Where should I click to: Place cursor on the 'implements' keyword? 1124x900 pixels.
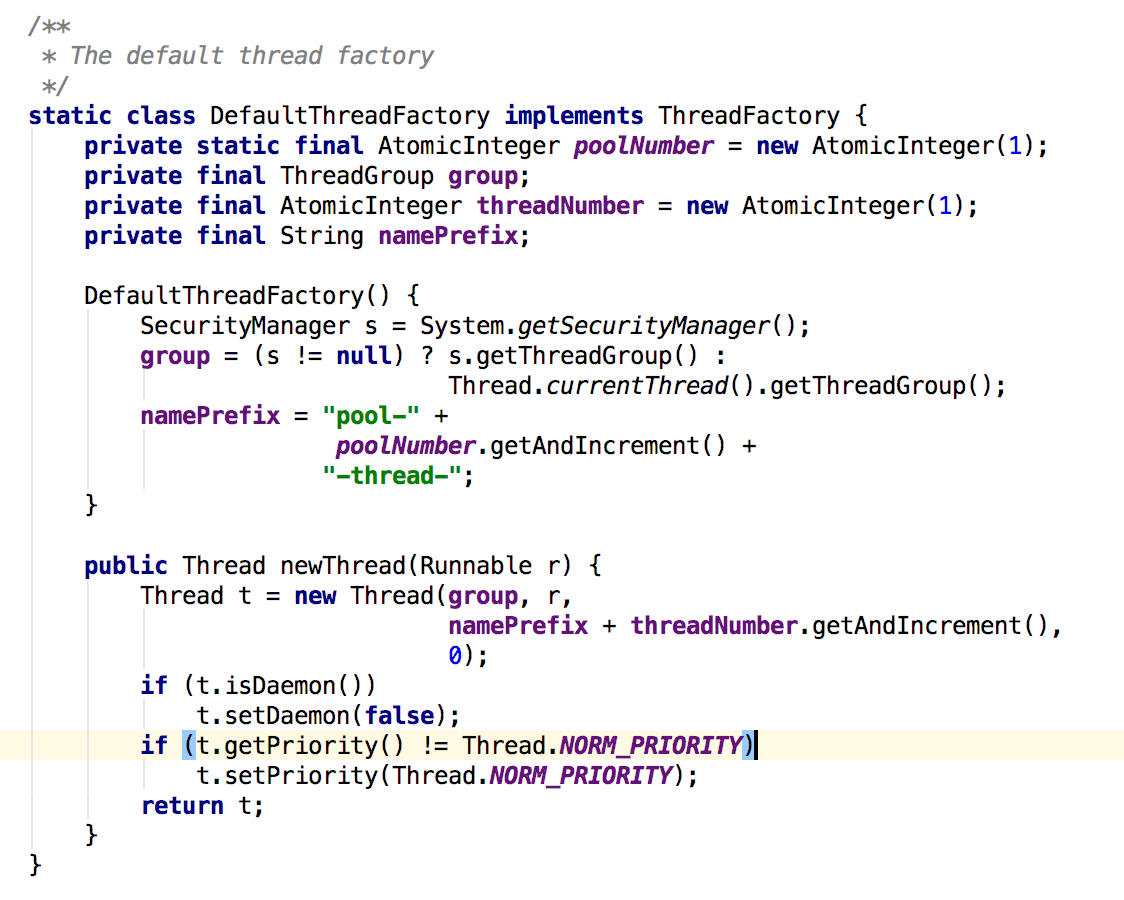[573, 116]
